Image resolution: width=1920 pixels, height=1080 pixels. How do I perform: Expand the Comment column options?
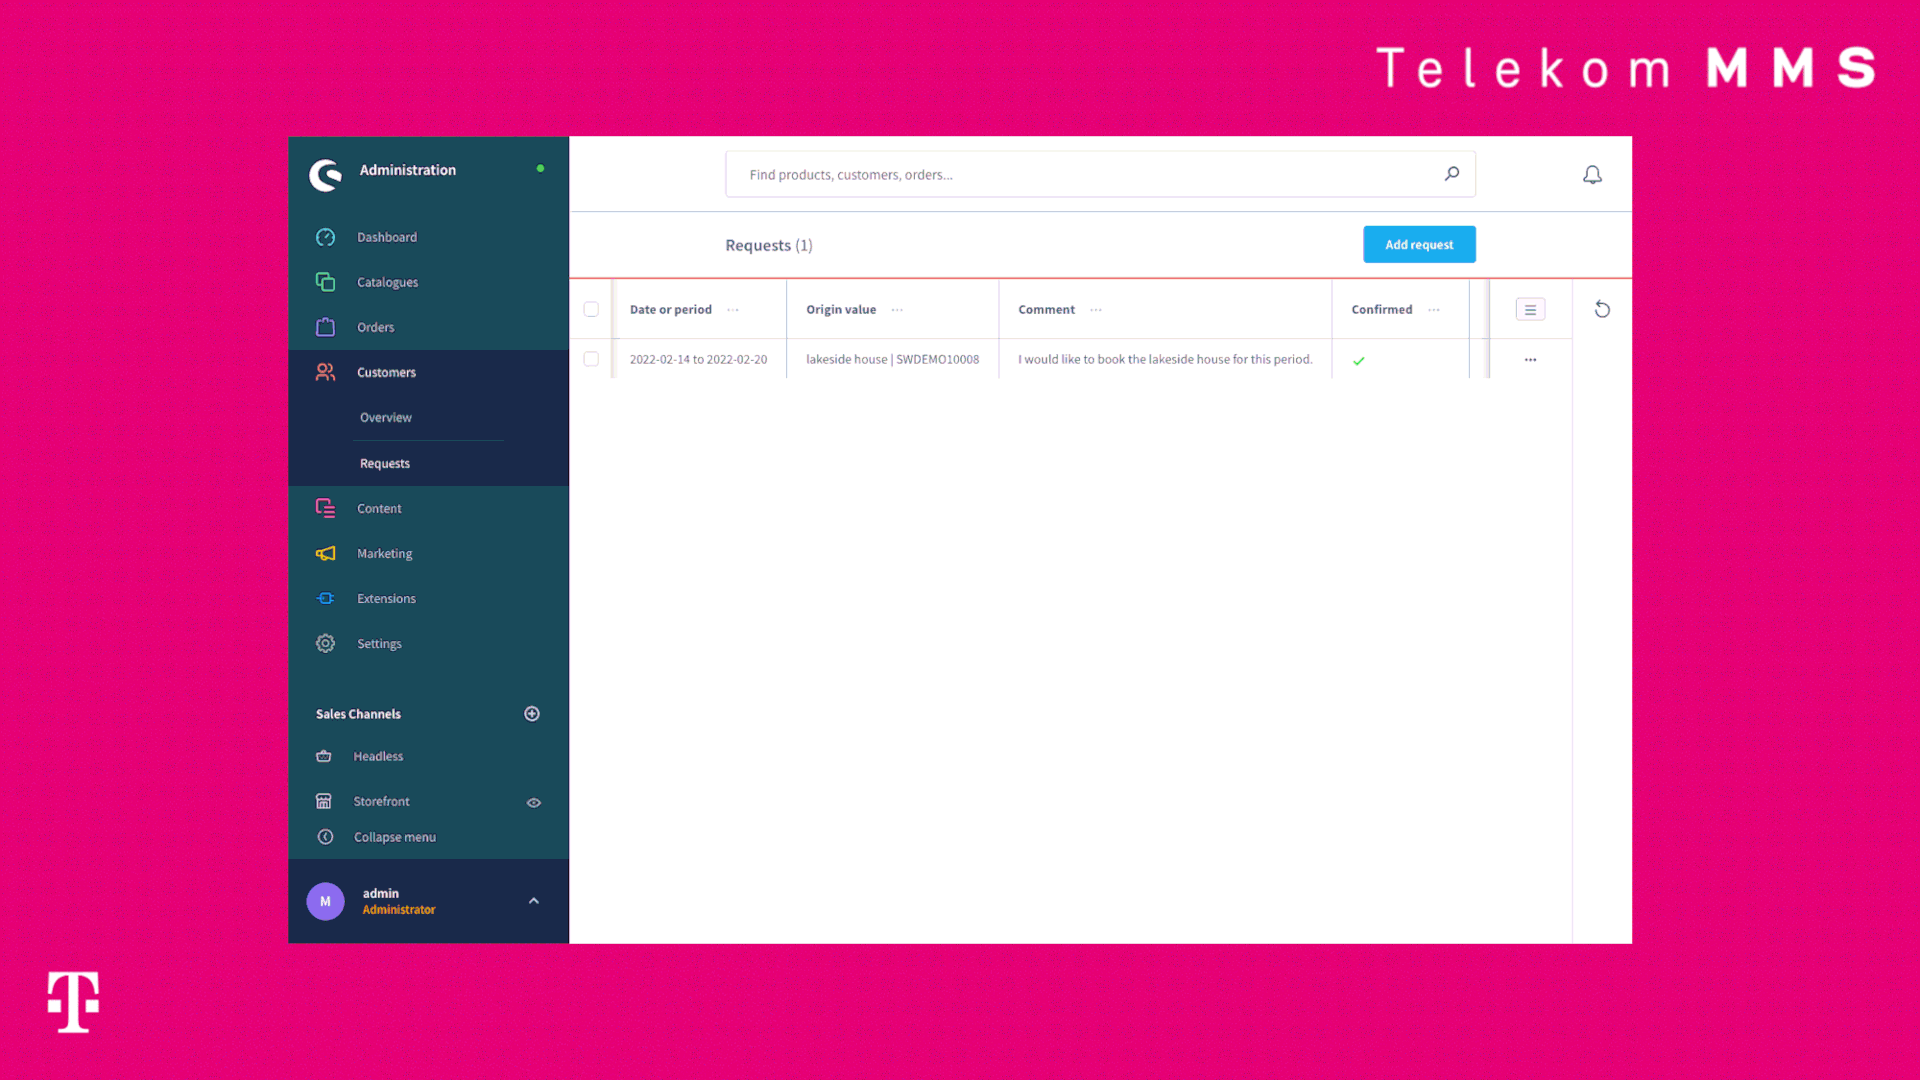(1096, 309)
